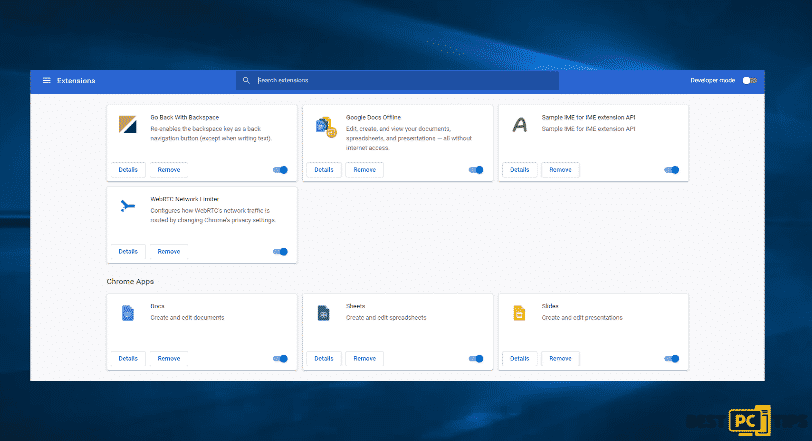Click the Extensions page title
Screen dimensions: 812x441
coord(76,81)
